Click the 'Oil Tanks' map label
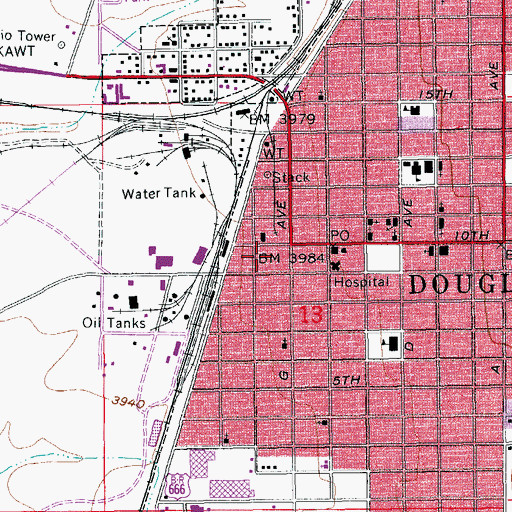This screenshot has height=512, width=512. click(x=114, y=323)
